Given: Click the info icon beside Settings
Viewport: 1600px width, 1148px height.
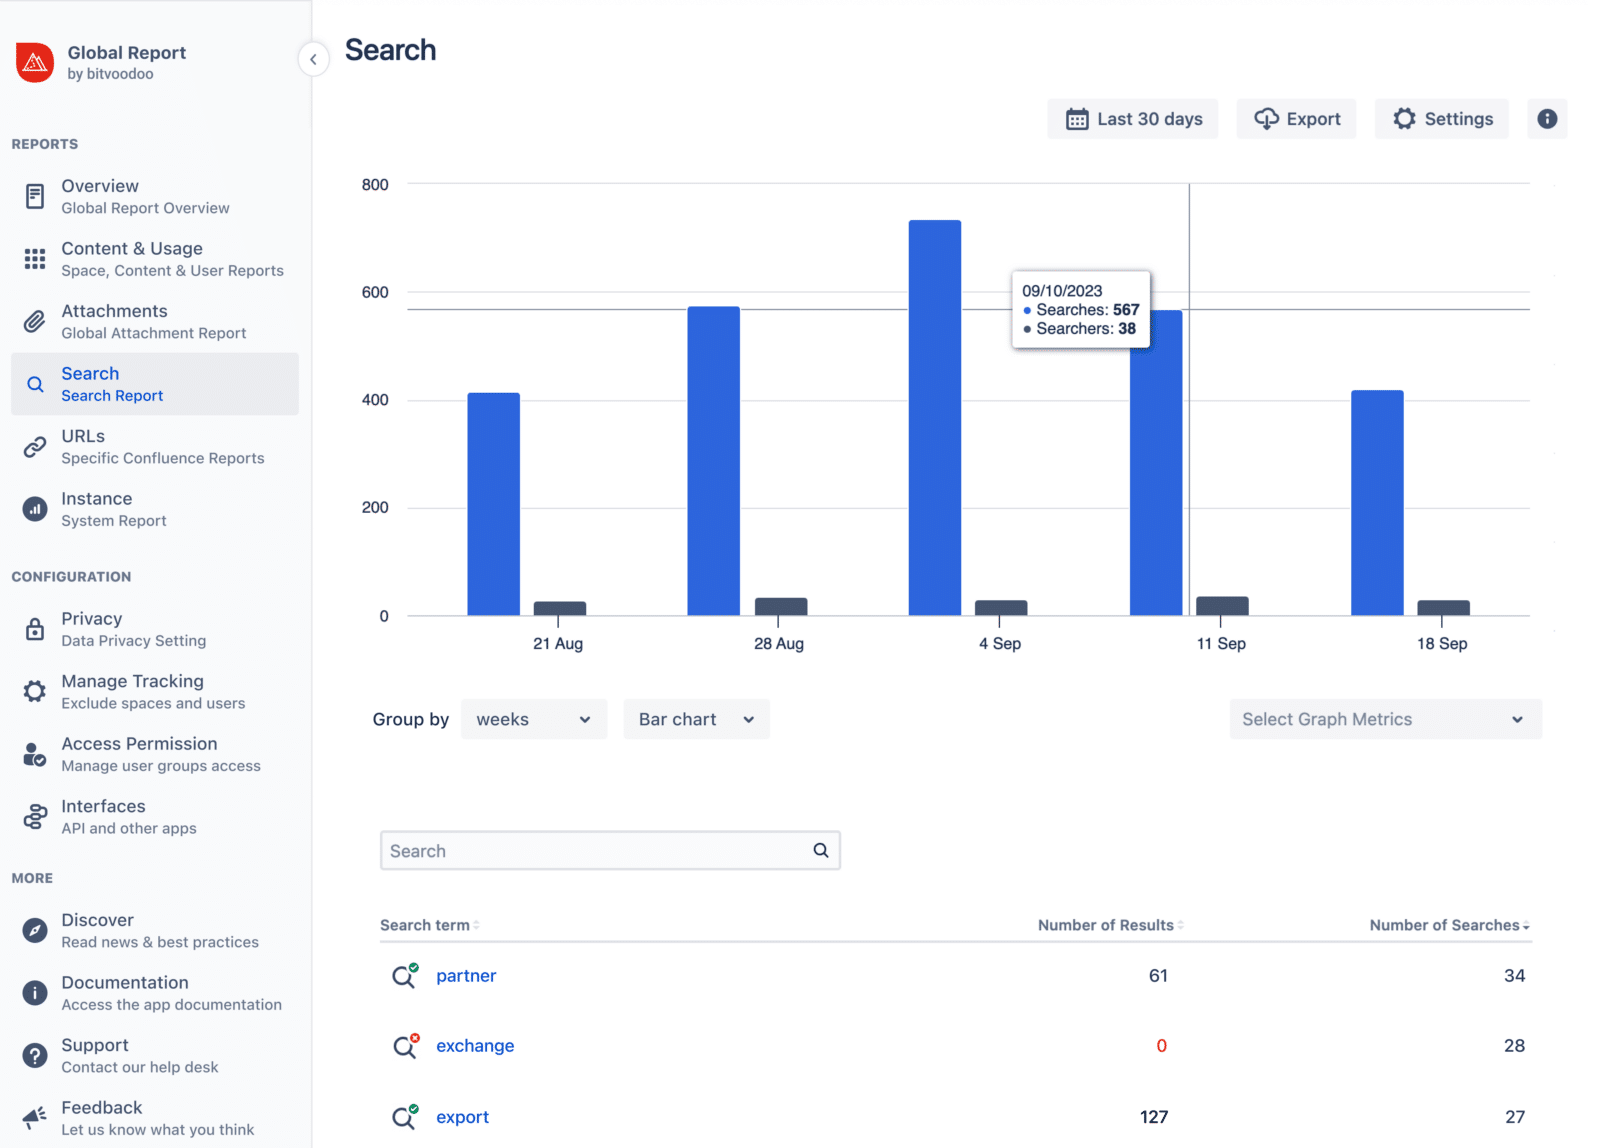Looking at the screenshot, I should click(x=1547, y=119).
